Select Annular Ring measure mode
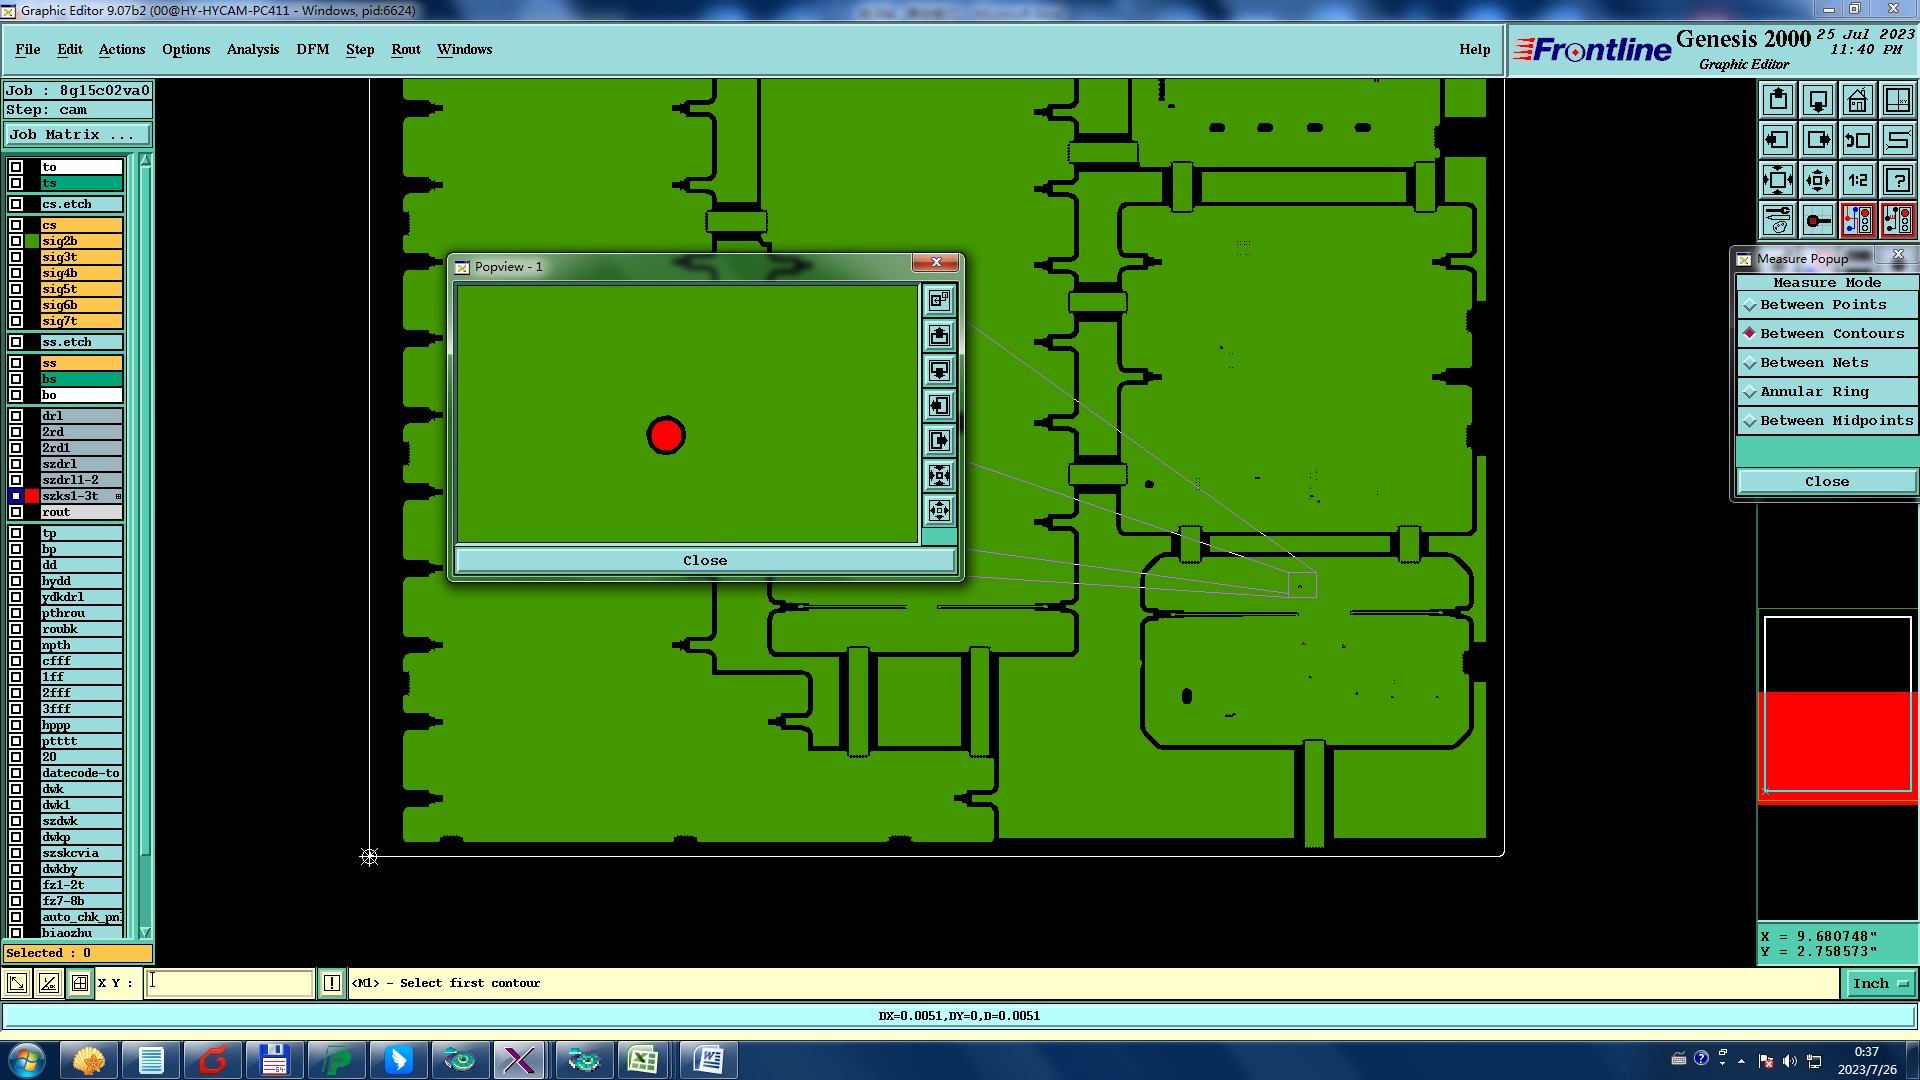 coord(1814,392)
